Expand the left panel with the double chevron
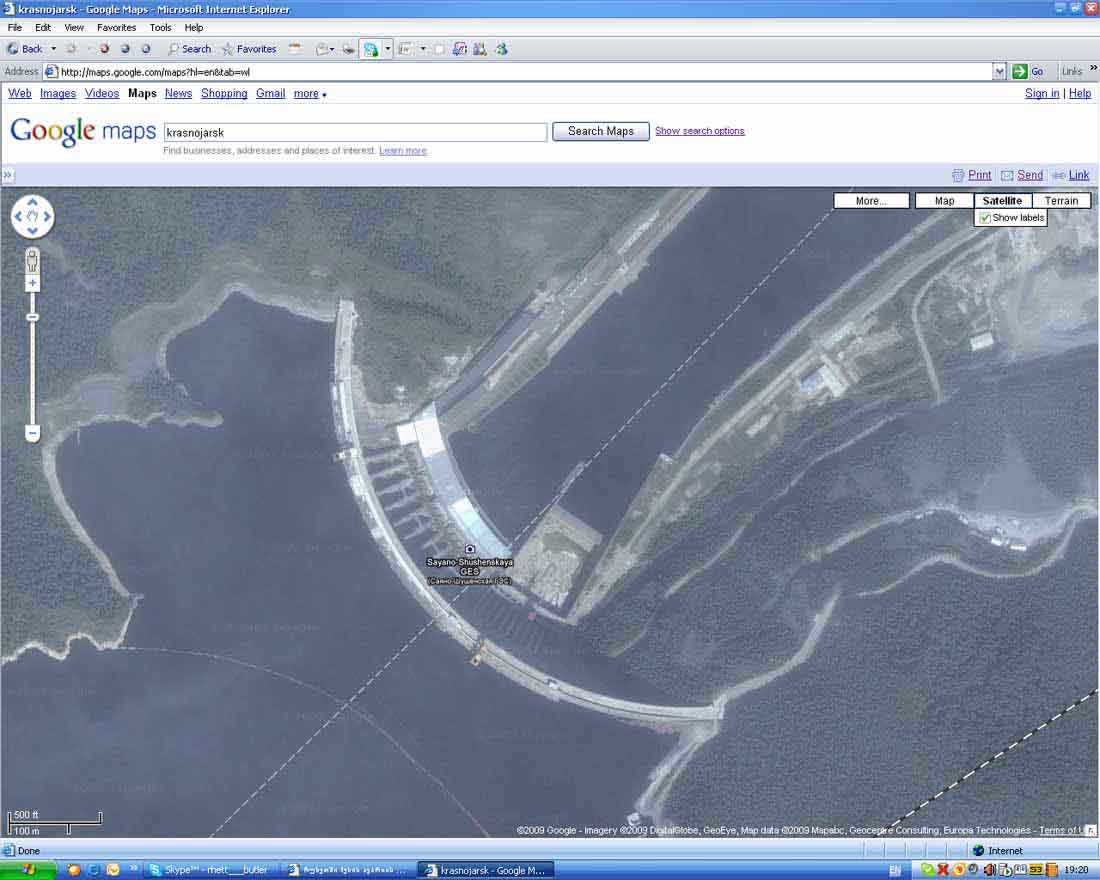1100x880 pixels. pos(8,175)
